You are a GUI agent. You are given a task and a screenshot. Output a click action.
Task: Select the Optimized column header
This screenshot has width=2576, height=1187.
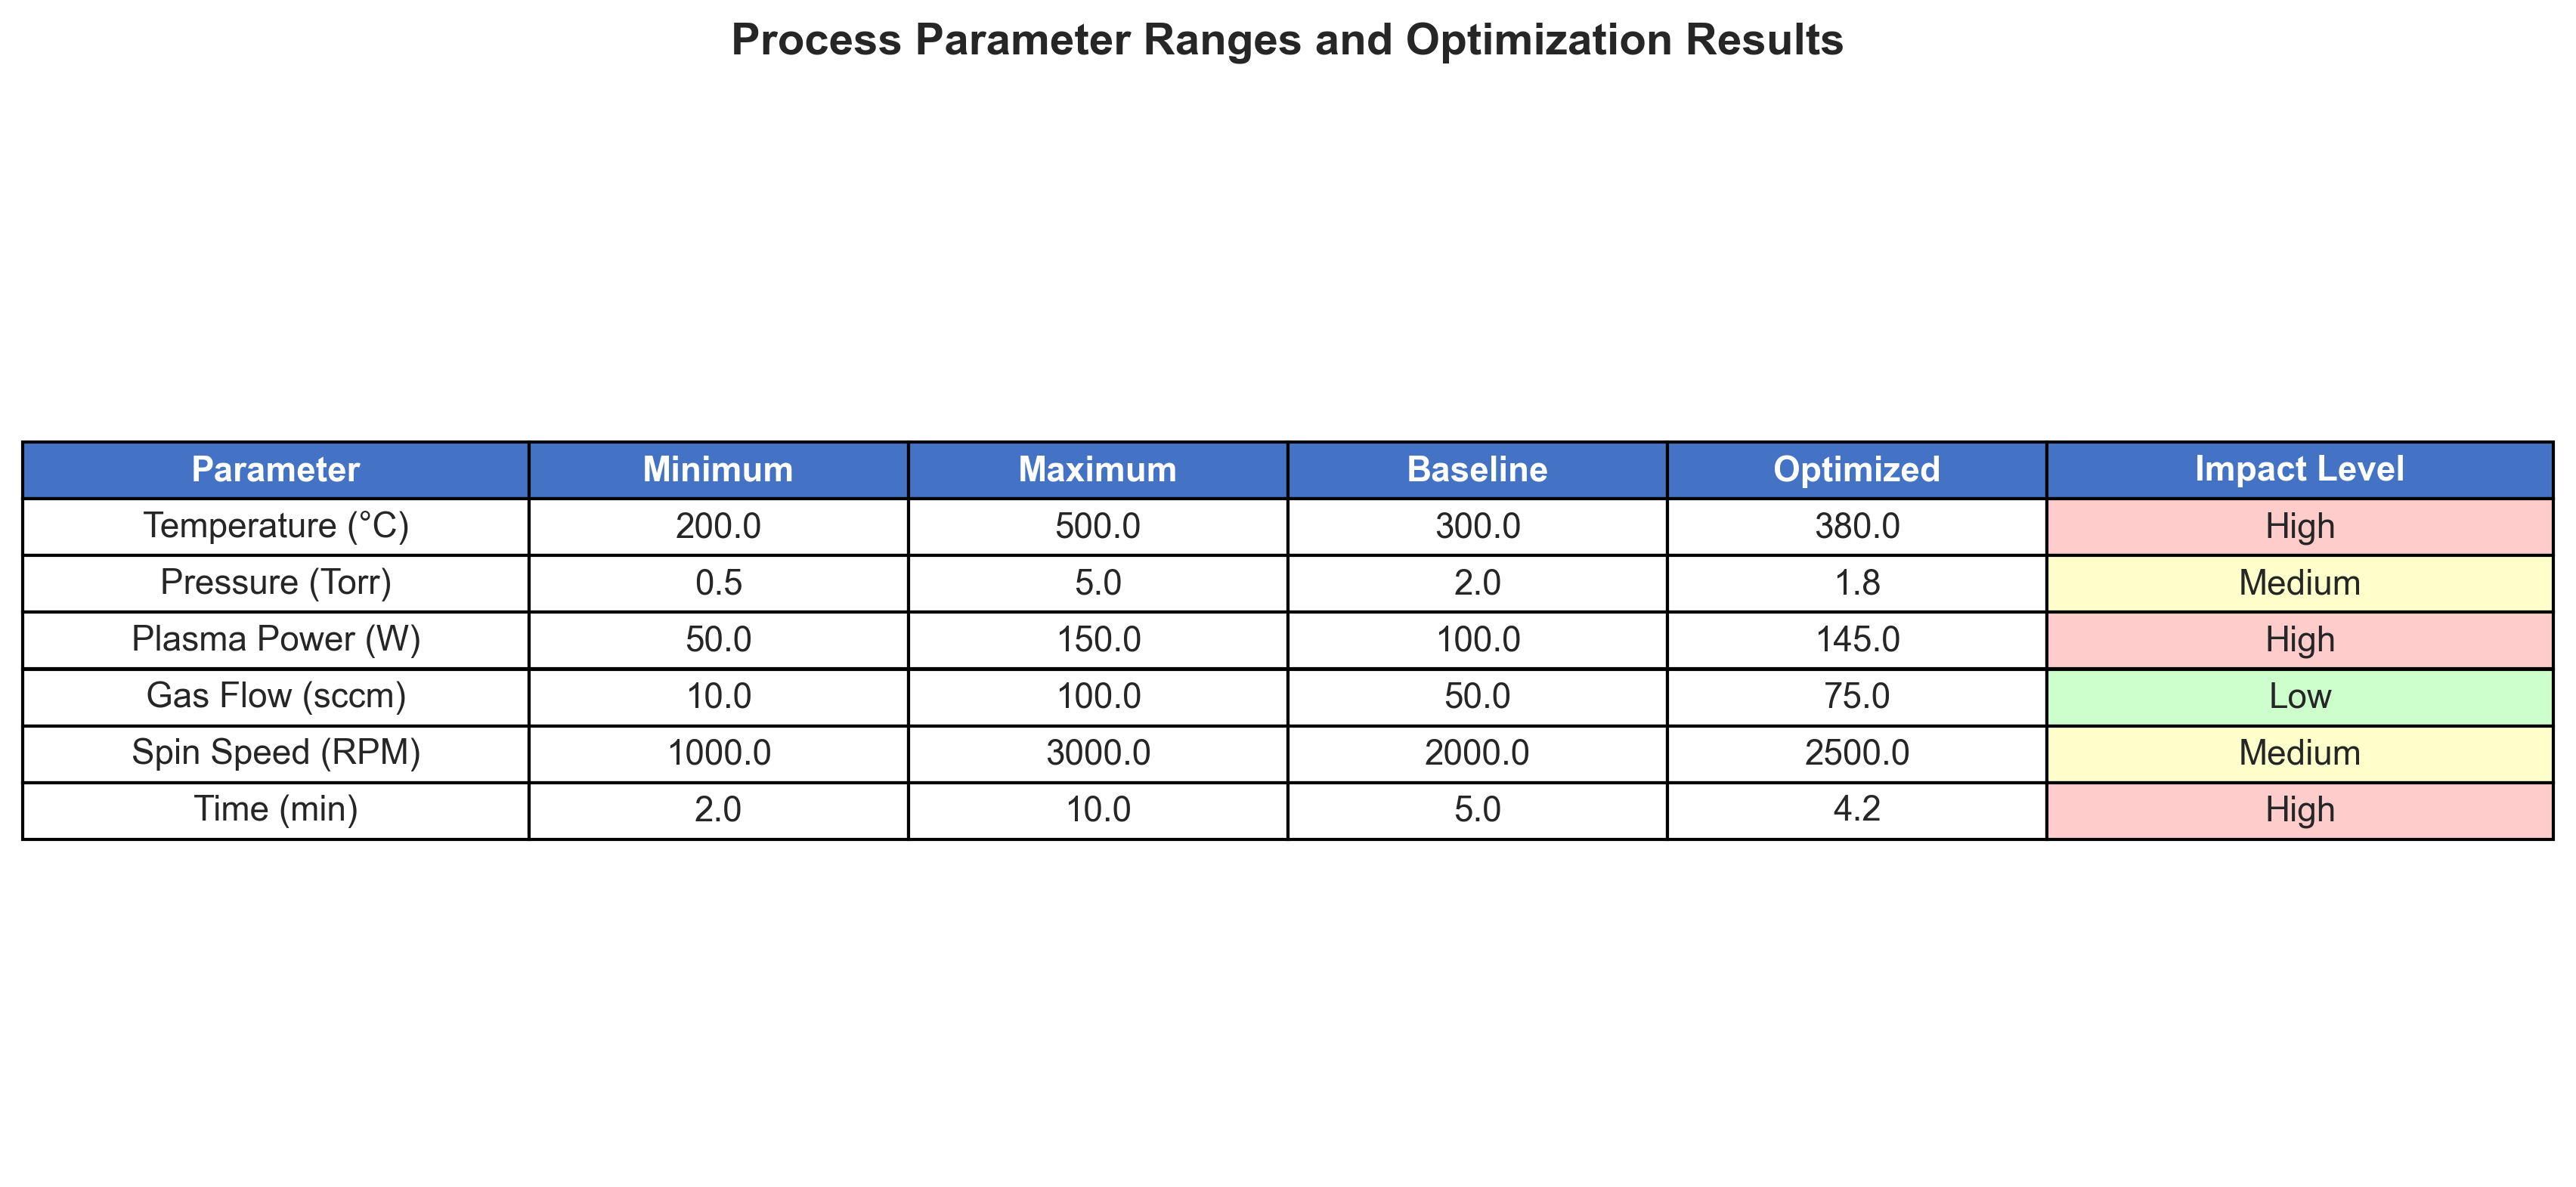point(1856,470)
